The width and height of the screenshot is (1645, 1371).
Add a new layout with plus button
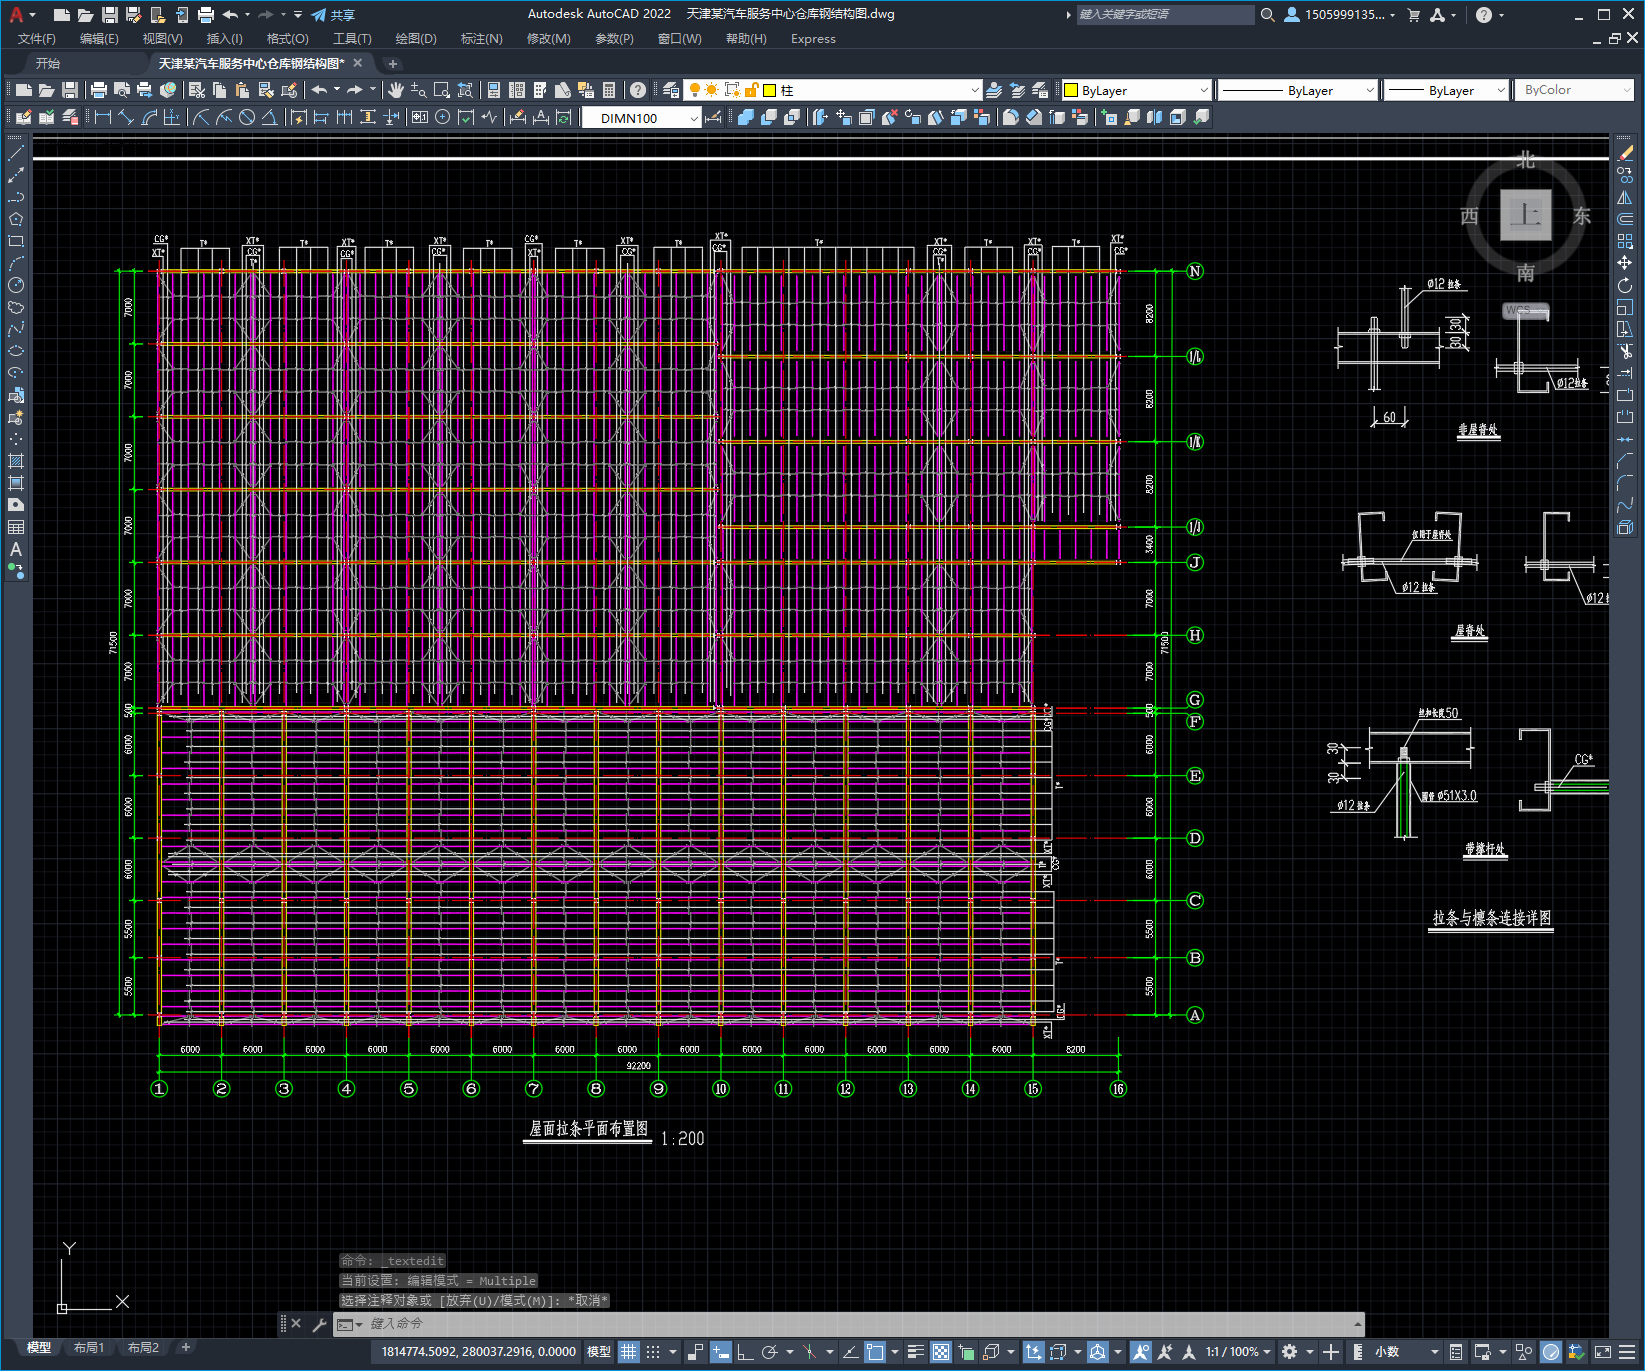tap(186, 1348)
